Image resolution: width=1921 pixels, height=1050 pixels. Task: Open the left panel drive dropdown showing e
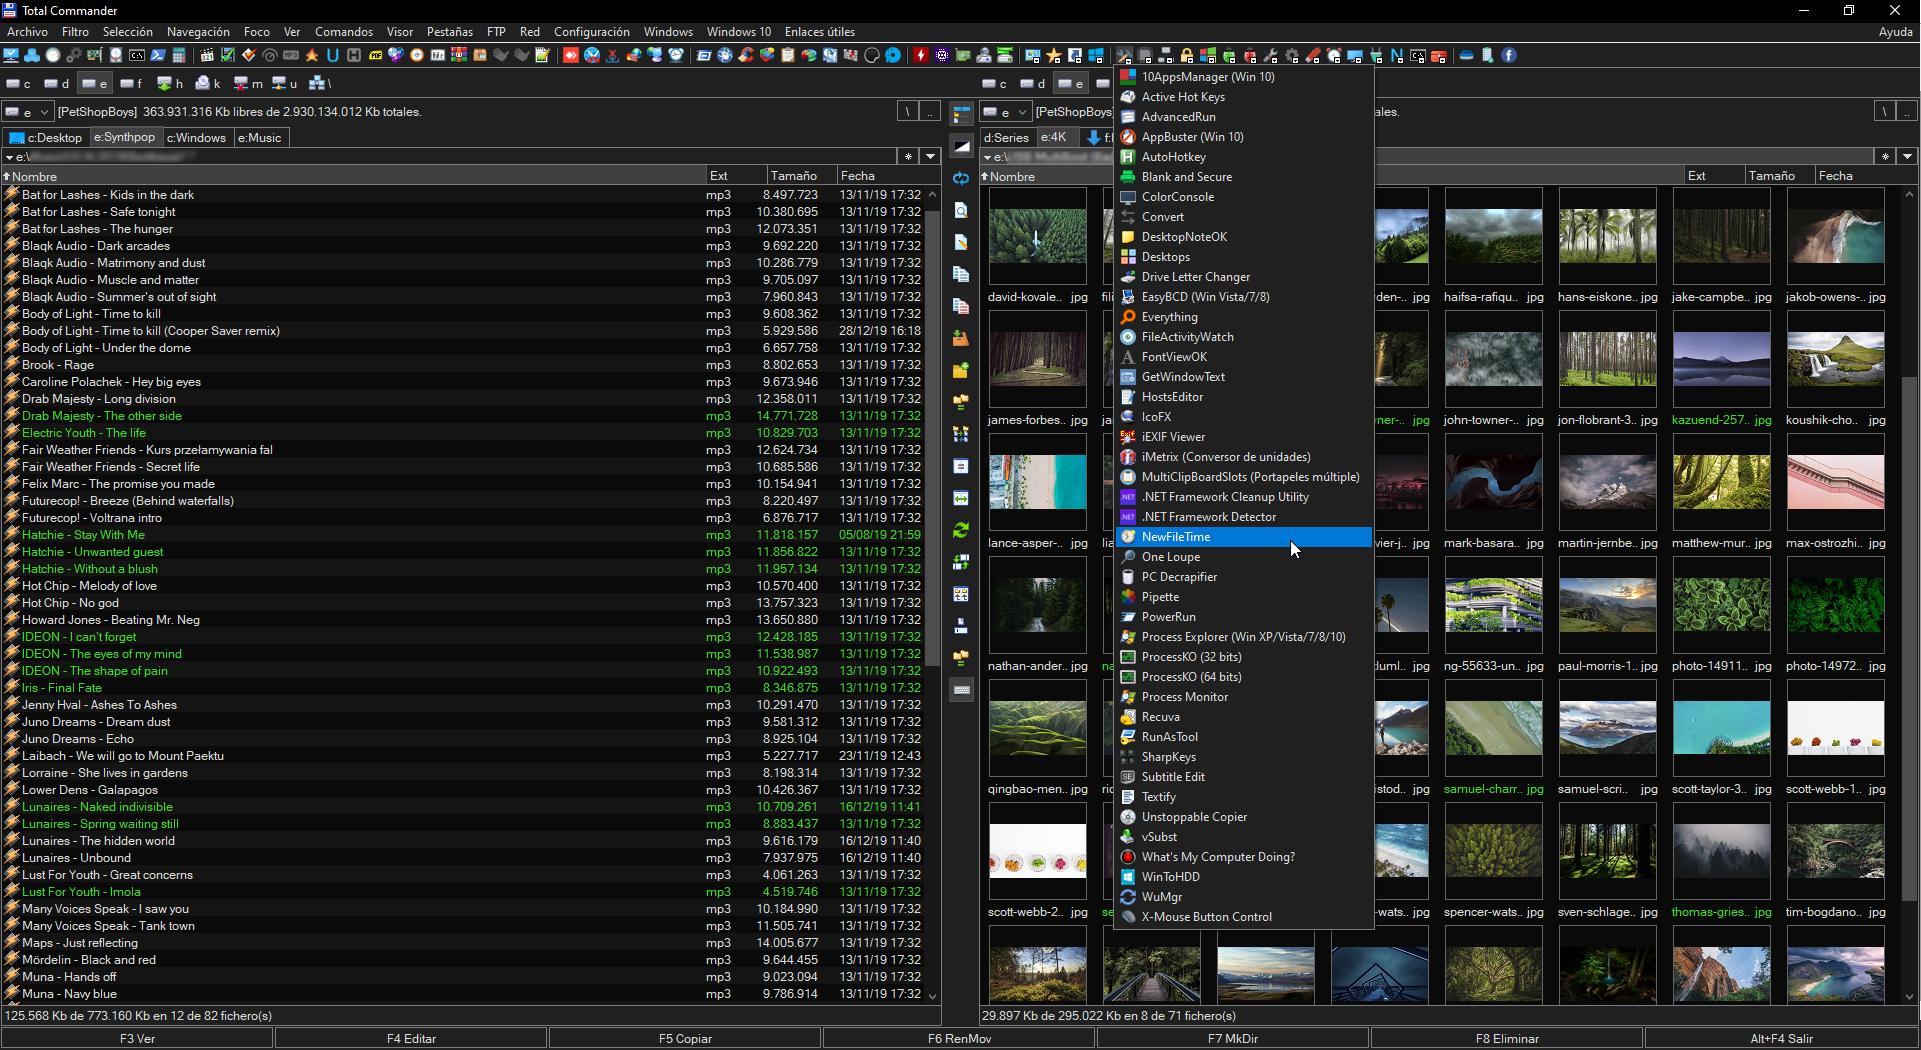coord(27,112)
